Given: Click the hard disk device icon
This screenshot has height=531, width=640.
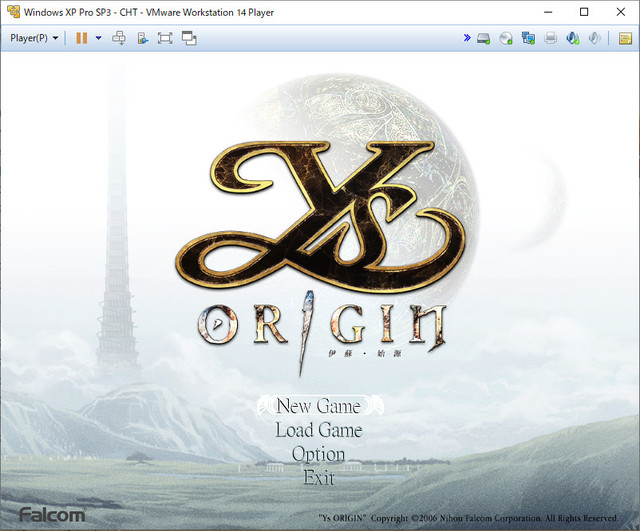Looking at the screenshot, I should click(x=484, y=38).
